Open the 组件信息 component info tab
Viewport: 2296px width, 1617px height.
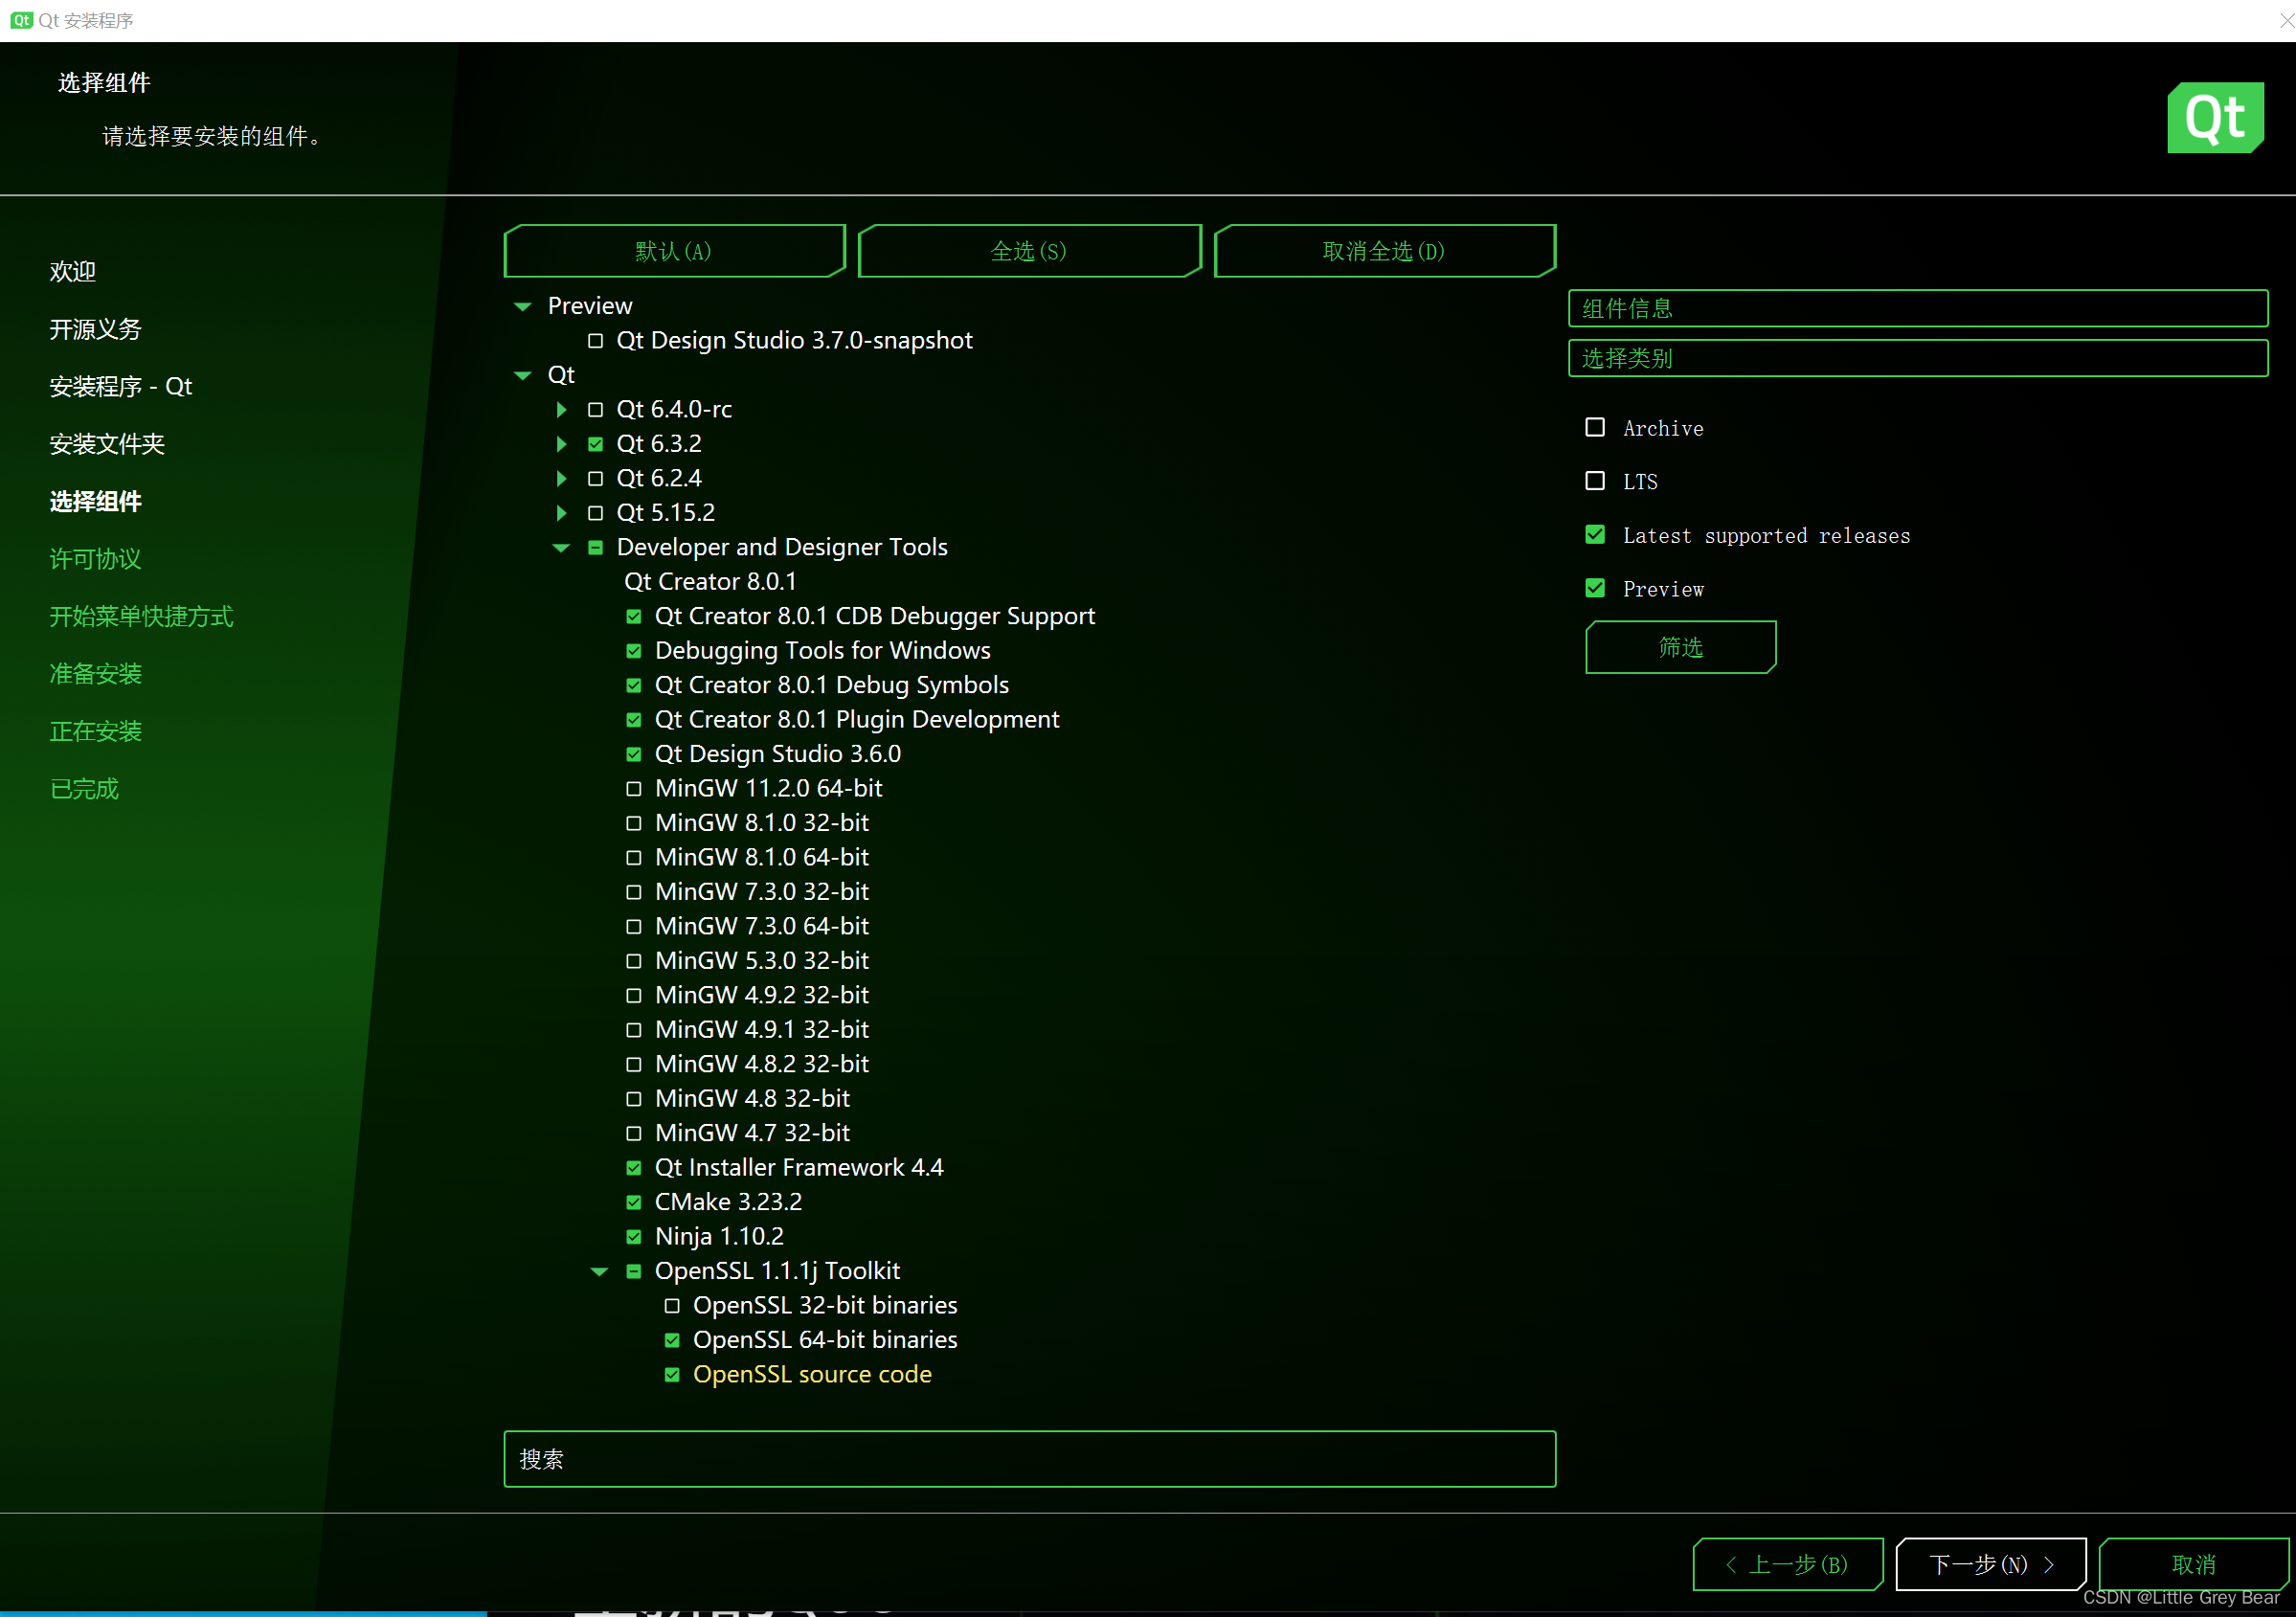1918,308
